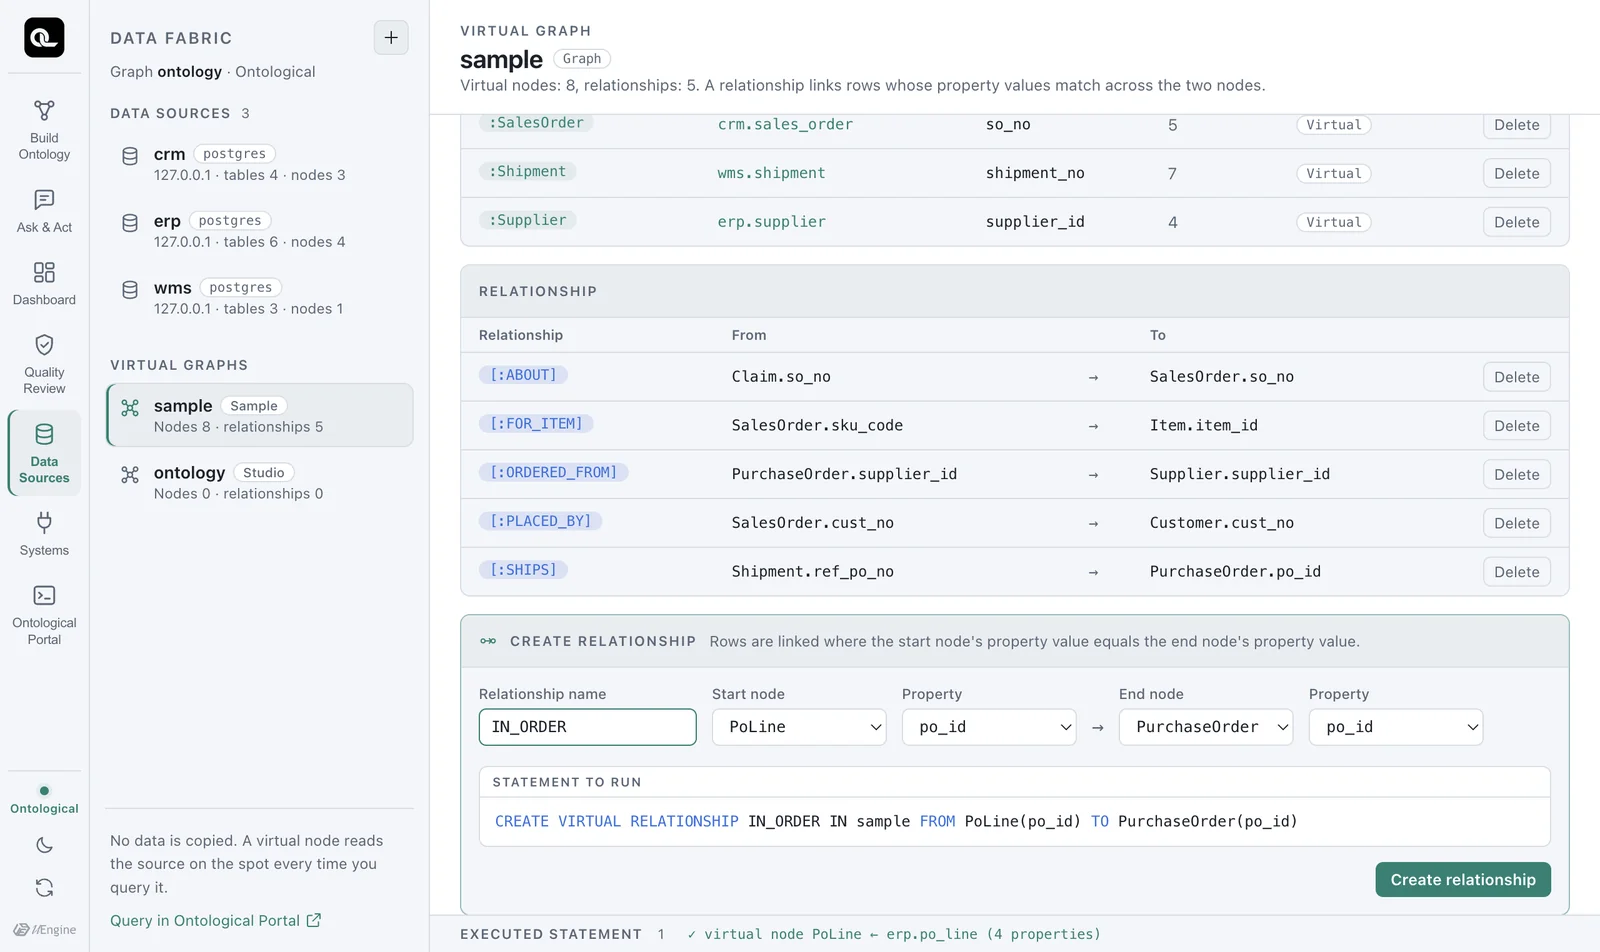The image size is (1600, 952).
Task: Click the [:PLACED_BY] relationship tag
Action: coord(540,521)
